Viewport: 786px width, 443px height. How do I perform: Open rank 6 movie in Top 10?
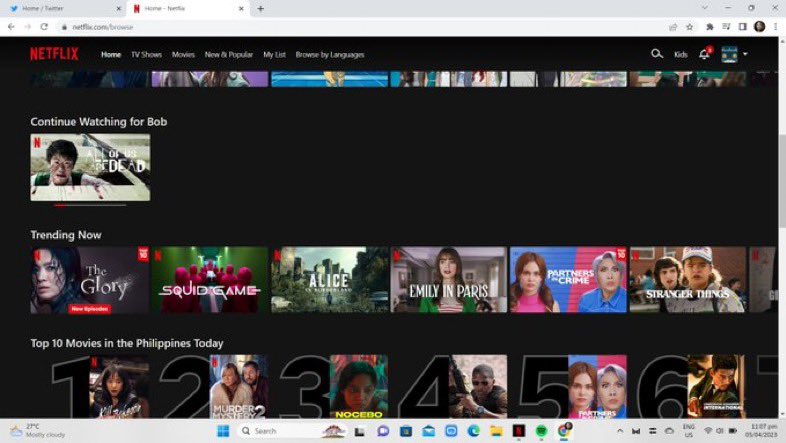pos(716,386)
